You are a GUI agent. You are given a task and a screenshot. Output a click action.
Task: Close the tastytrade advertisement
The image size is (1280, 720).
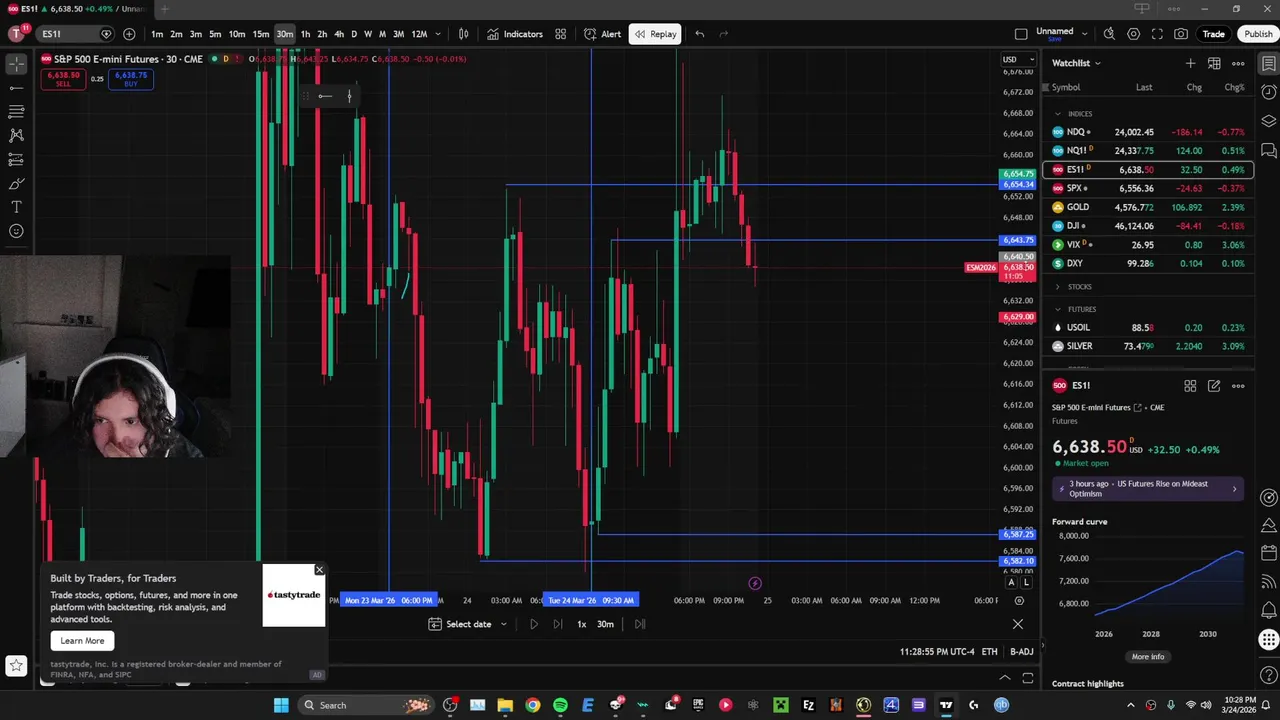[x=319, y=570]
